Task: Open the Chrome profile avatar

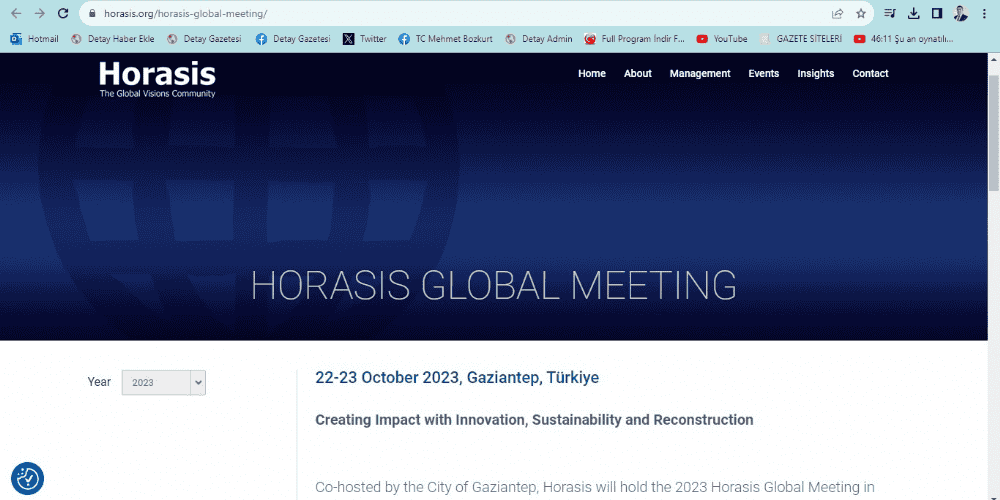Action: pyautogui.click(x=960, y=13)
